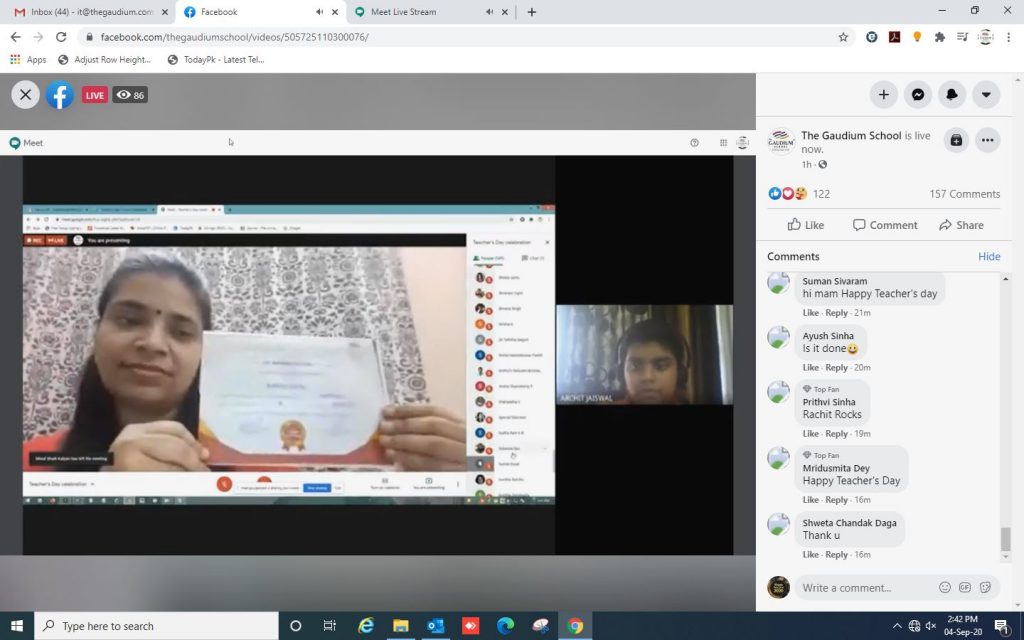
Task: Open Messenger from the top bar
Action: (917, 95)
